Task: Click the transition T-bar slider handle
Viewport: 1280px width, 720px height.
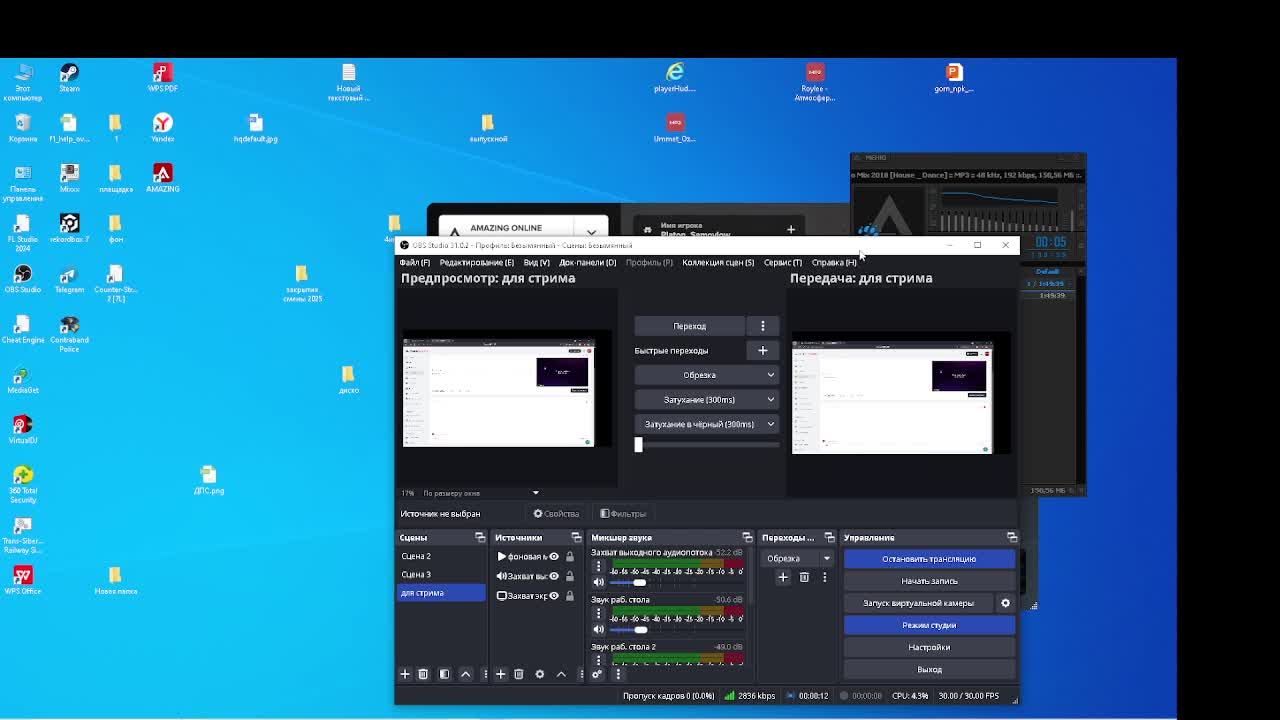Action: click(638, 444)
